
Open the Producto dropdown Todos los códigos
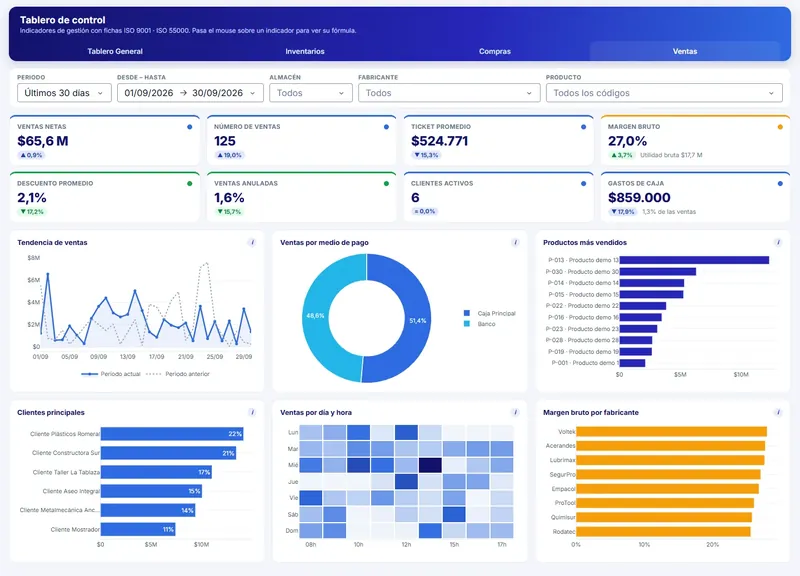click(x=664, y=93)
